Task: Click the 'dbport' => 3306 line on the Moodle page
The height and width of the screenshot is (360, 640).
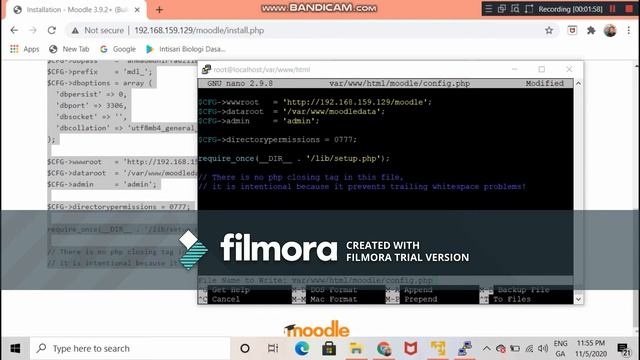Action: point(91,105)
